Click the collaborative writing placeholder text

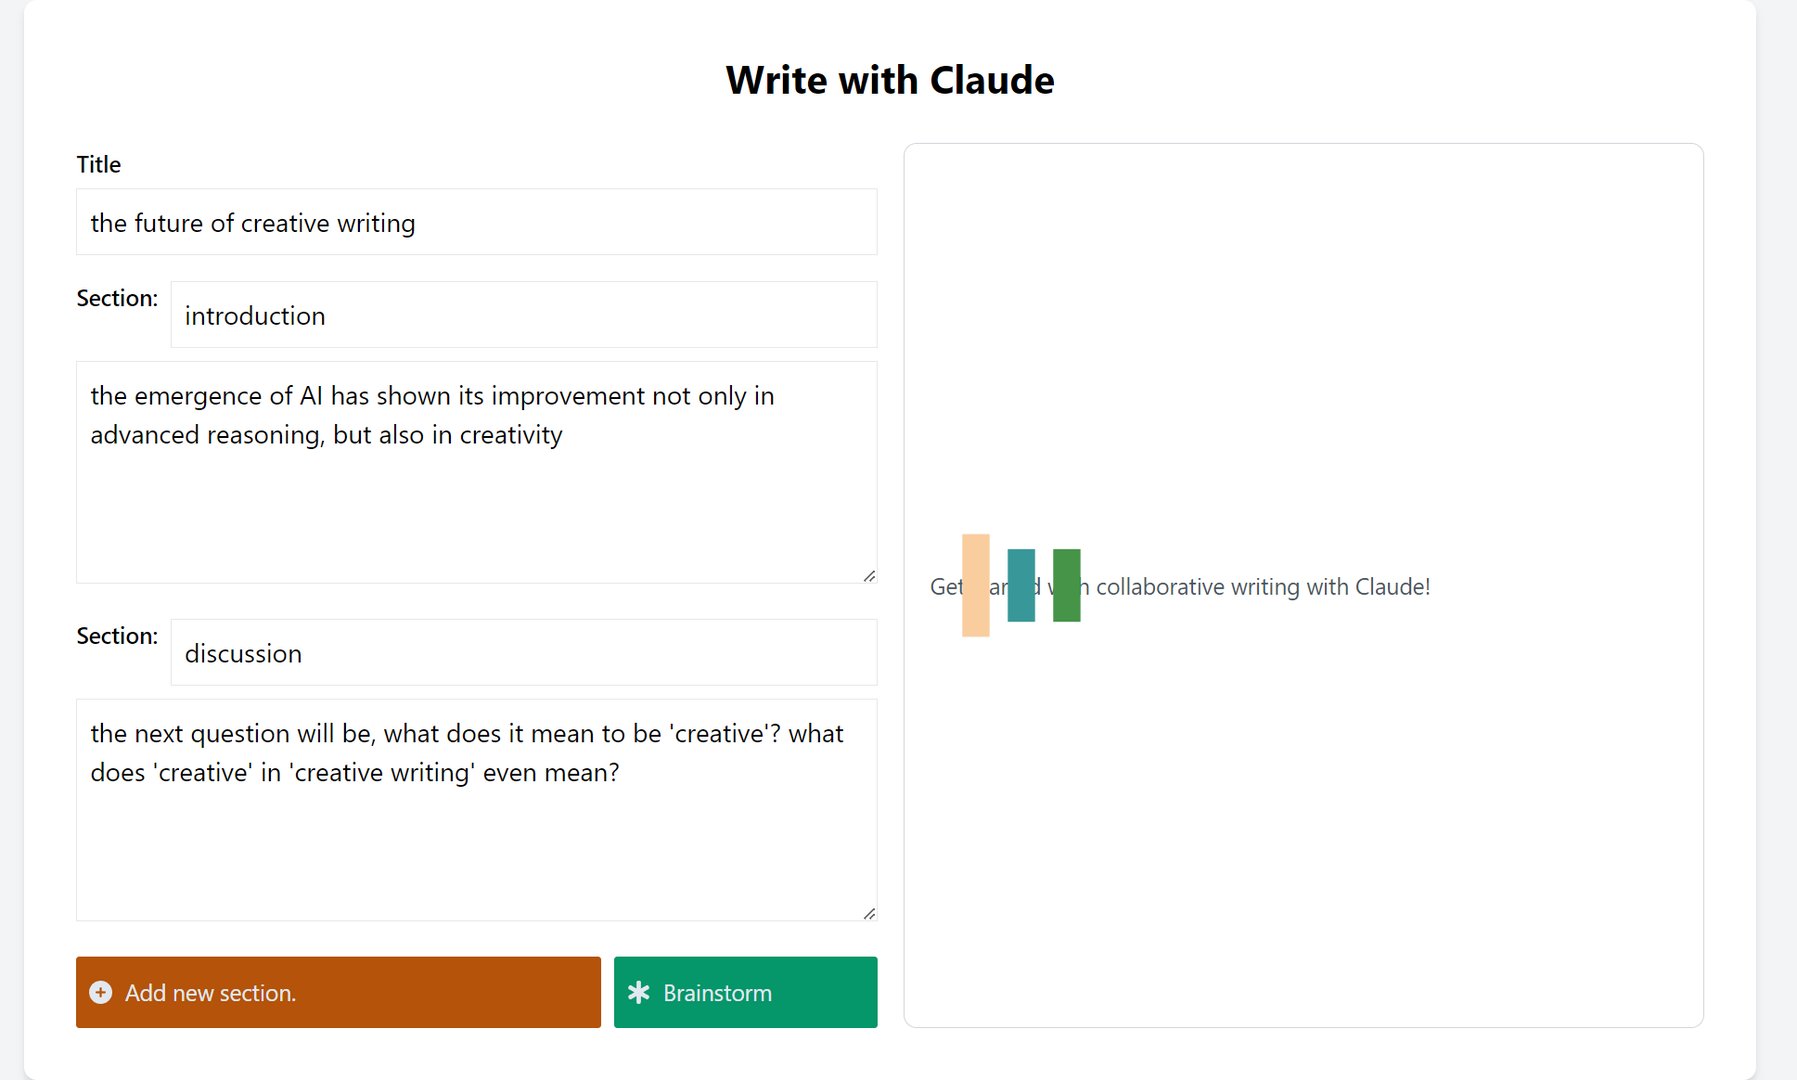(x=1180, y=587)
